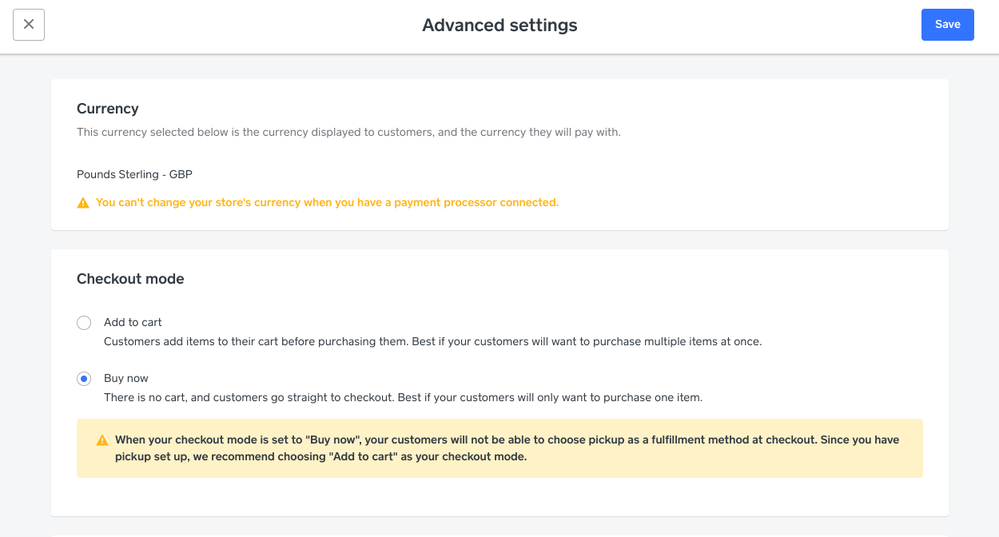The height and width of the screenshot is (537, 999).
Task: Click the yellow pickup fulfillment warning message
Action: click(510, 448)
